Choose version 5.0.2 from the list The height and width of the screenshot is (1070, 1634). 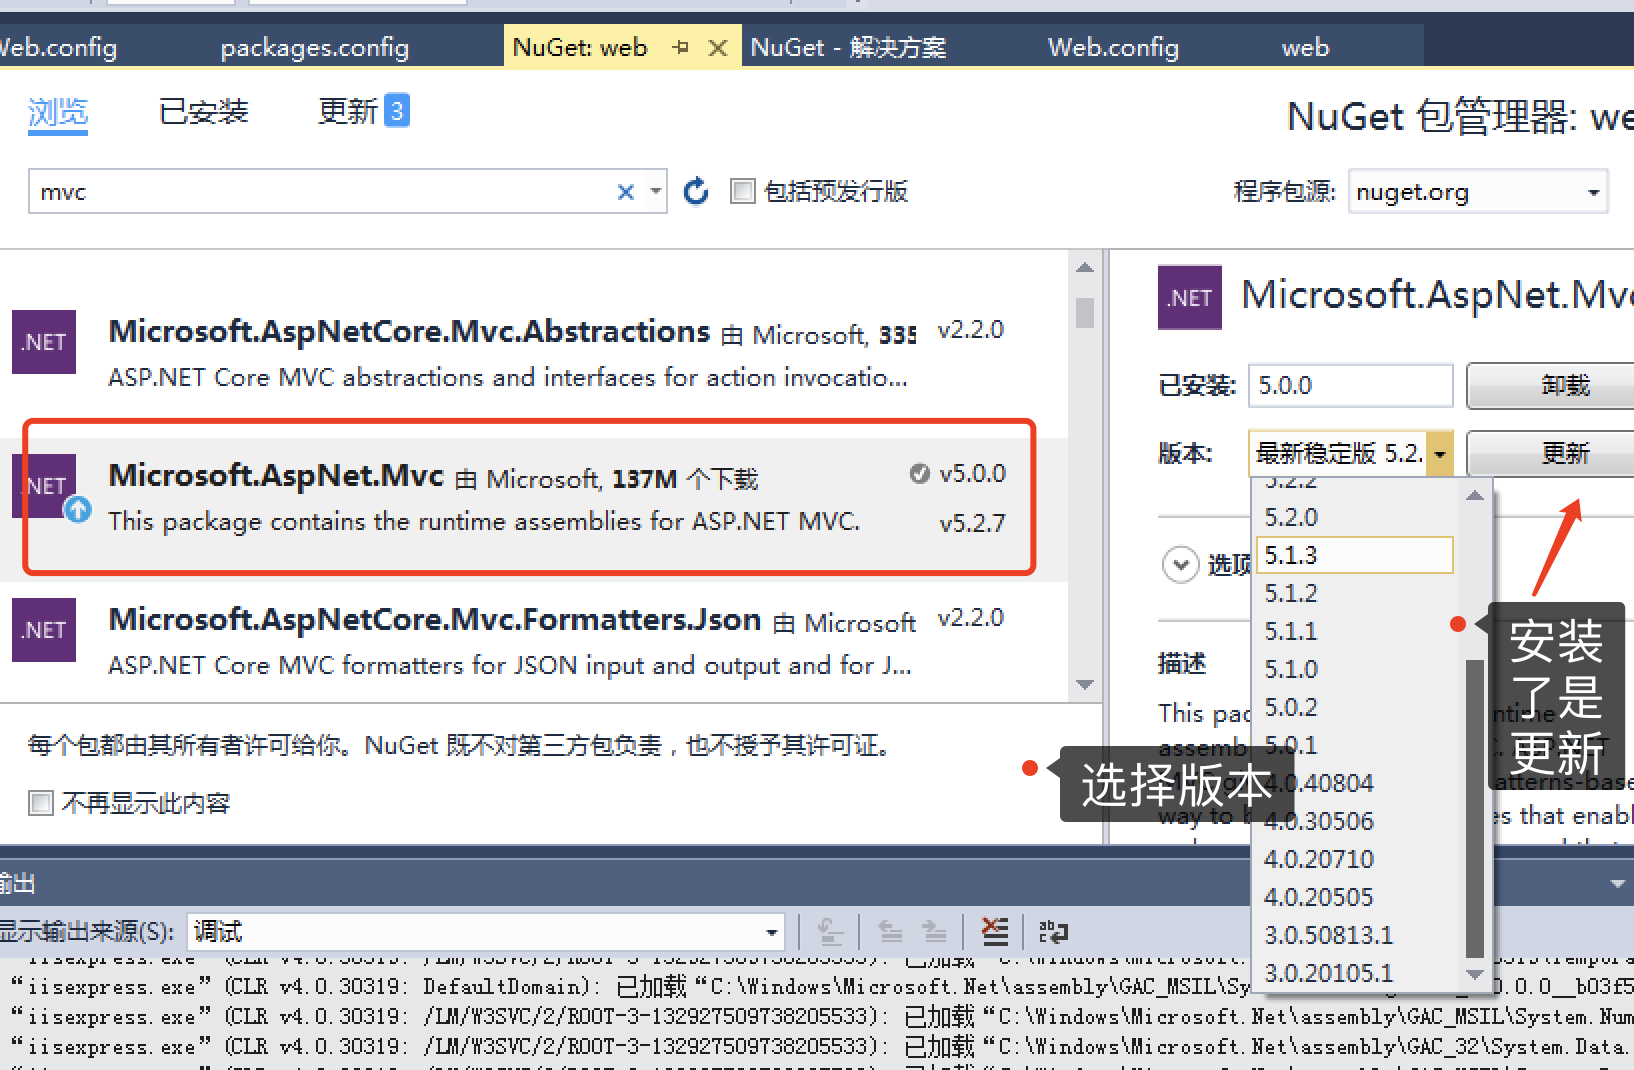(1354, 707)
